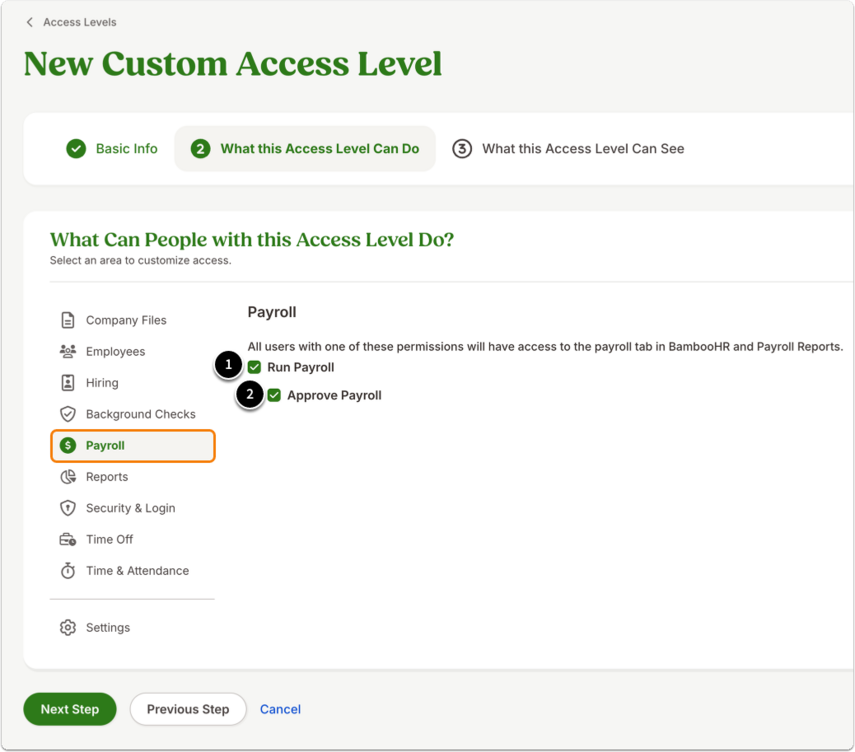
Task: Go to the Basic Info step
Action: point(112,148)
